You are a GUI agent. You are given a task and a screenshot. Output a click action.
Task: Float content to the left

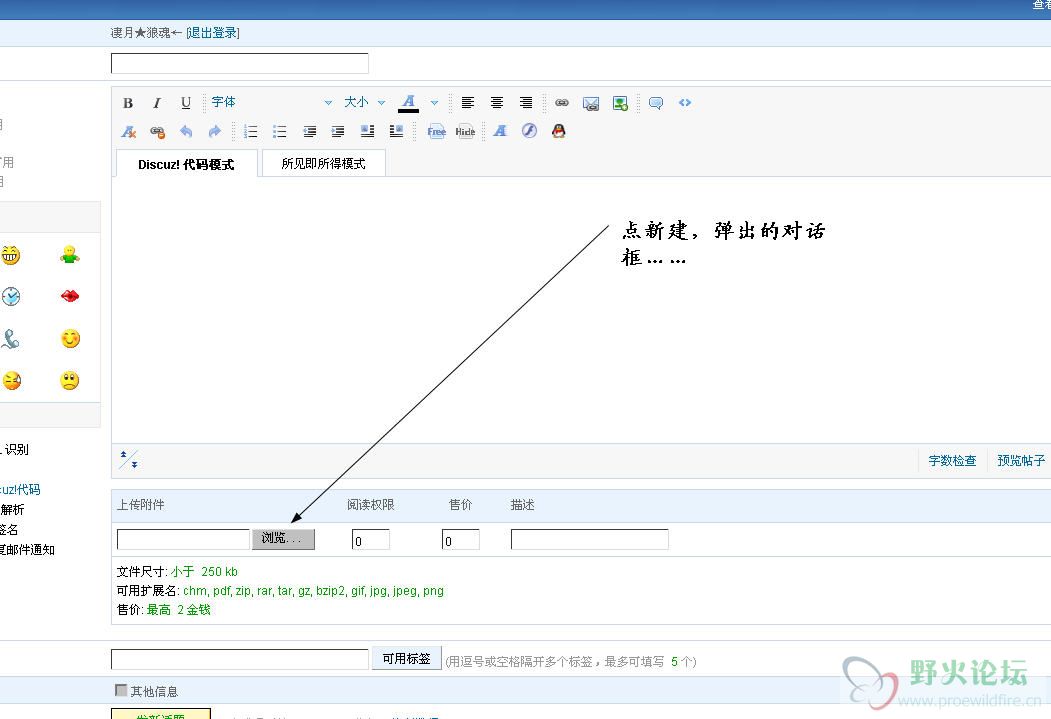[367, 131]
